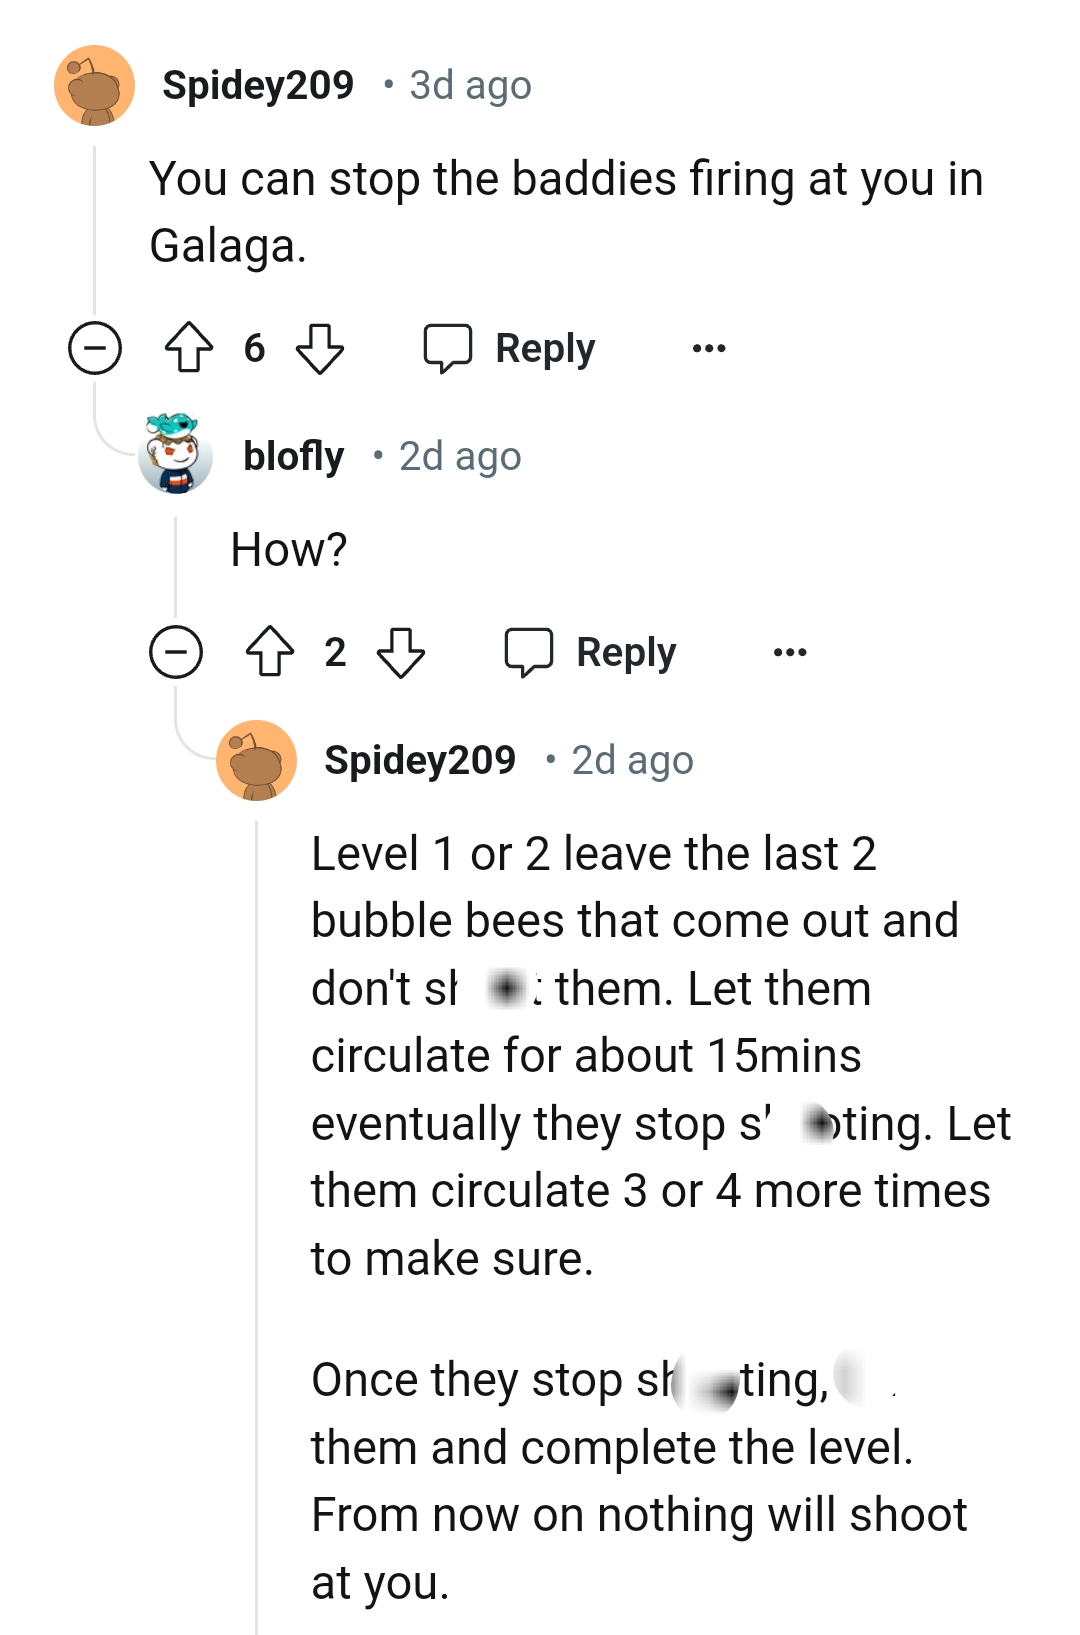Open Spidey209 profile from nested reply username
1080x1635 pixels.
[420, 761]
